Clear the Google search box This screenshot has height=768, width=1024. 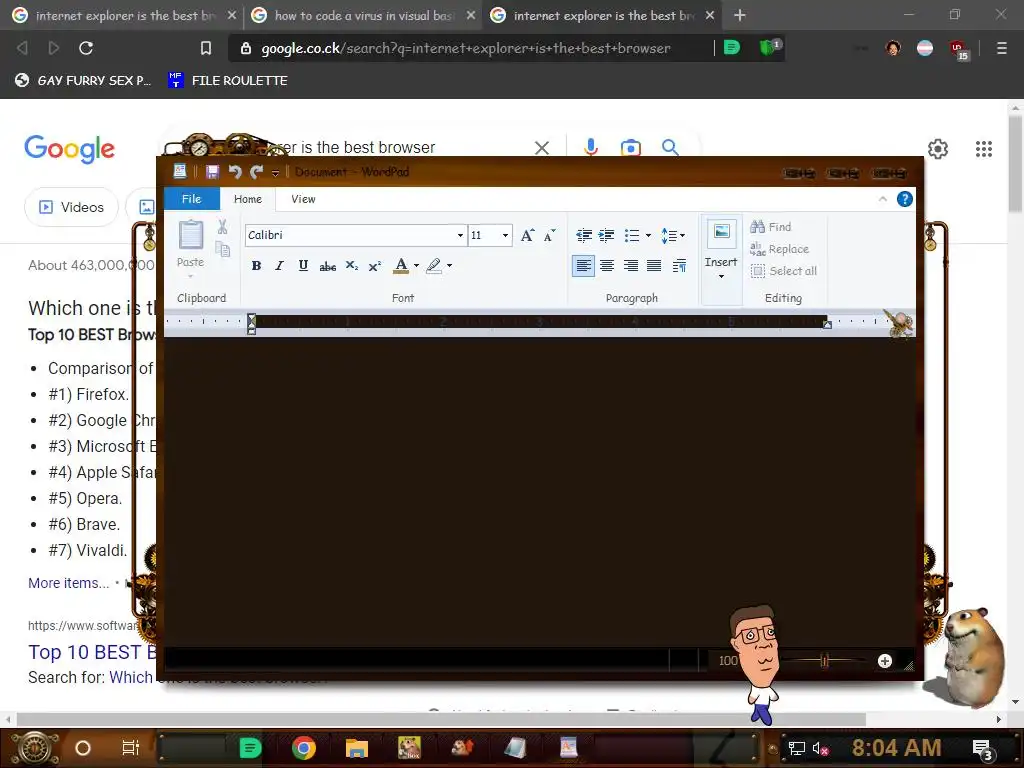coord(541,148)
